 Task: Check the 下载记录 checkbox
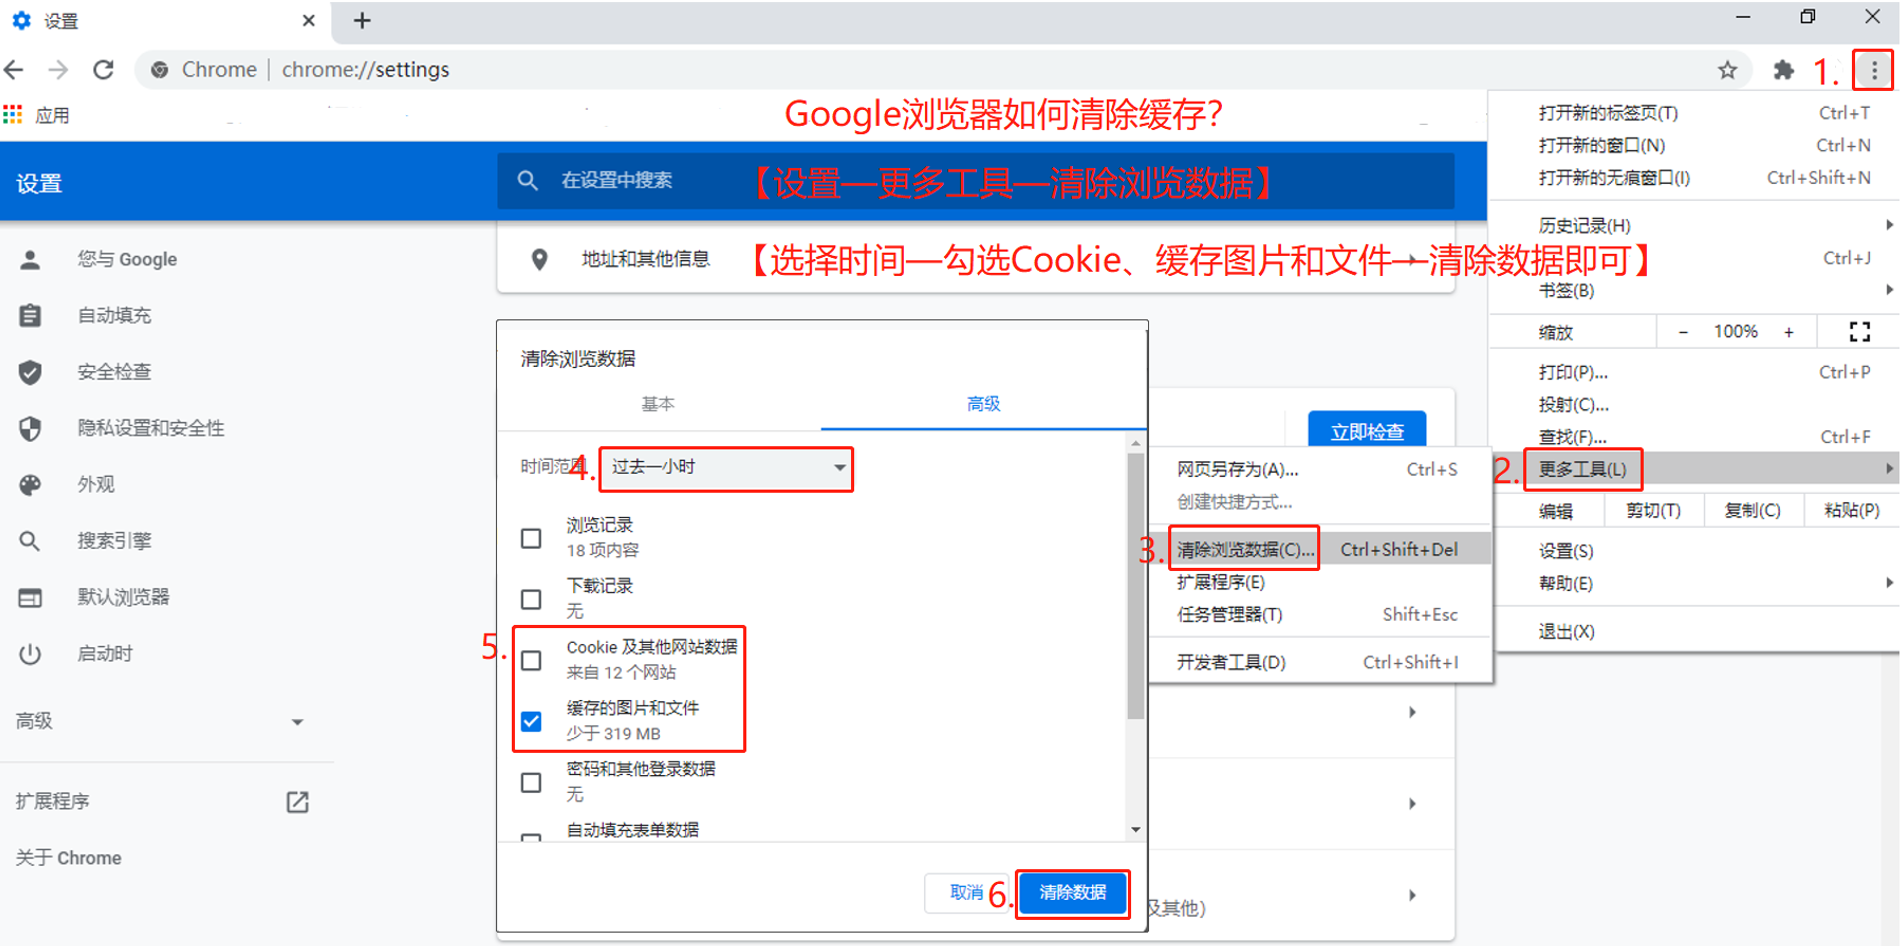[x=531, y=600]
